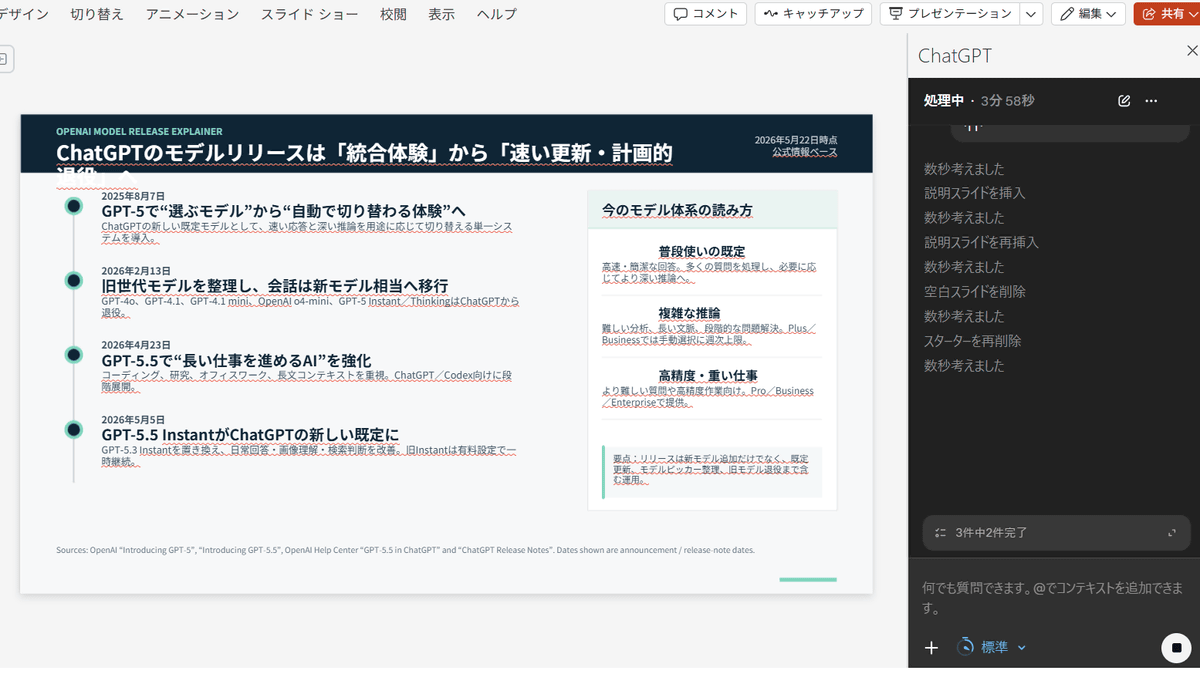Open the 標準 thinking mode dropdown
This screenshot has height=674, width=1200.
(992, 647)
